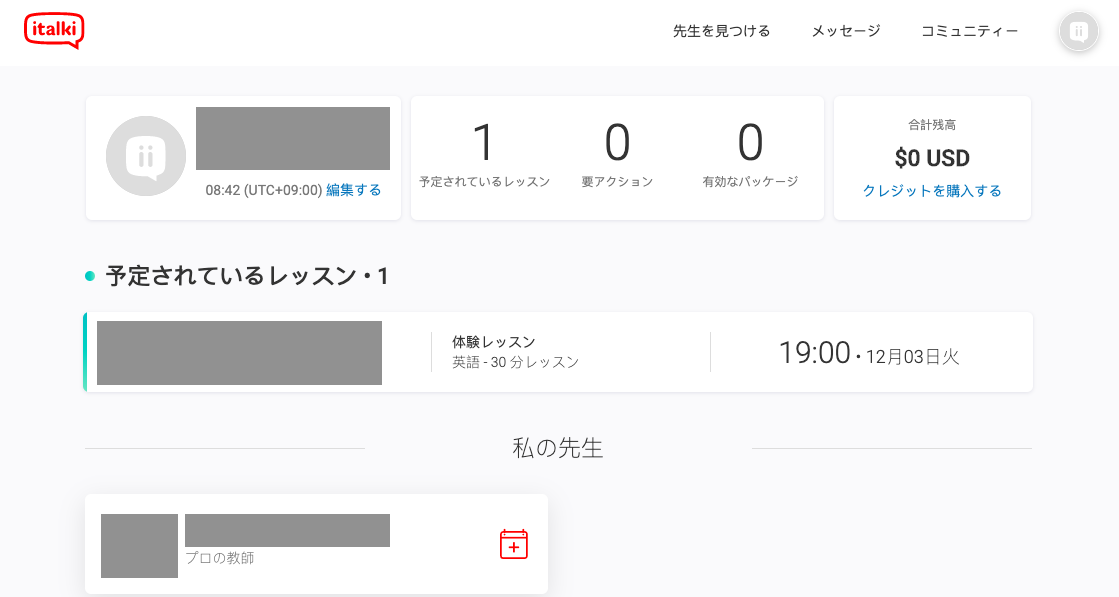Viewport: 1119px width, 597px height.
Task: Click the $0 USD balance amount
Action: coord(931,158)
